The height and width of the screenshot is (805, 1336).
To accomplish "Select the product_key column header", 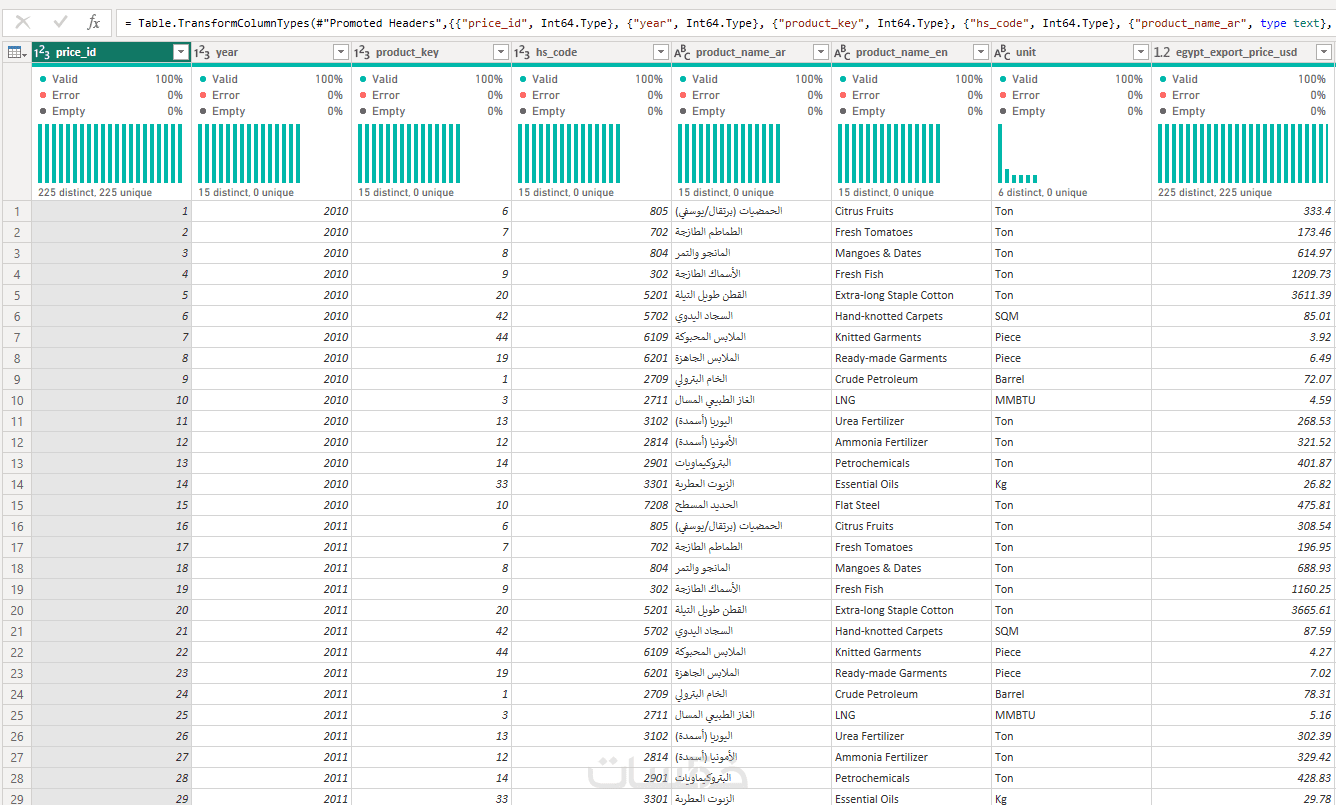I will pyautogui.click(x=420, y=52).
